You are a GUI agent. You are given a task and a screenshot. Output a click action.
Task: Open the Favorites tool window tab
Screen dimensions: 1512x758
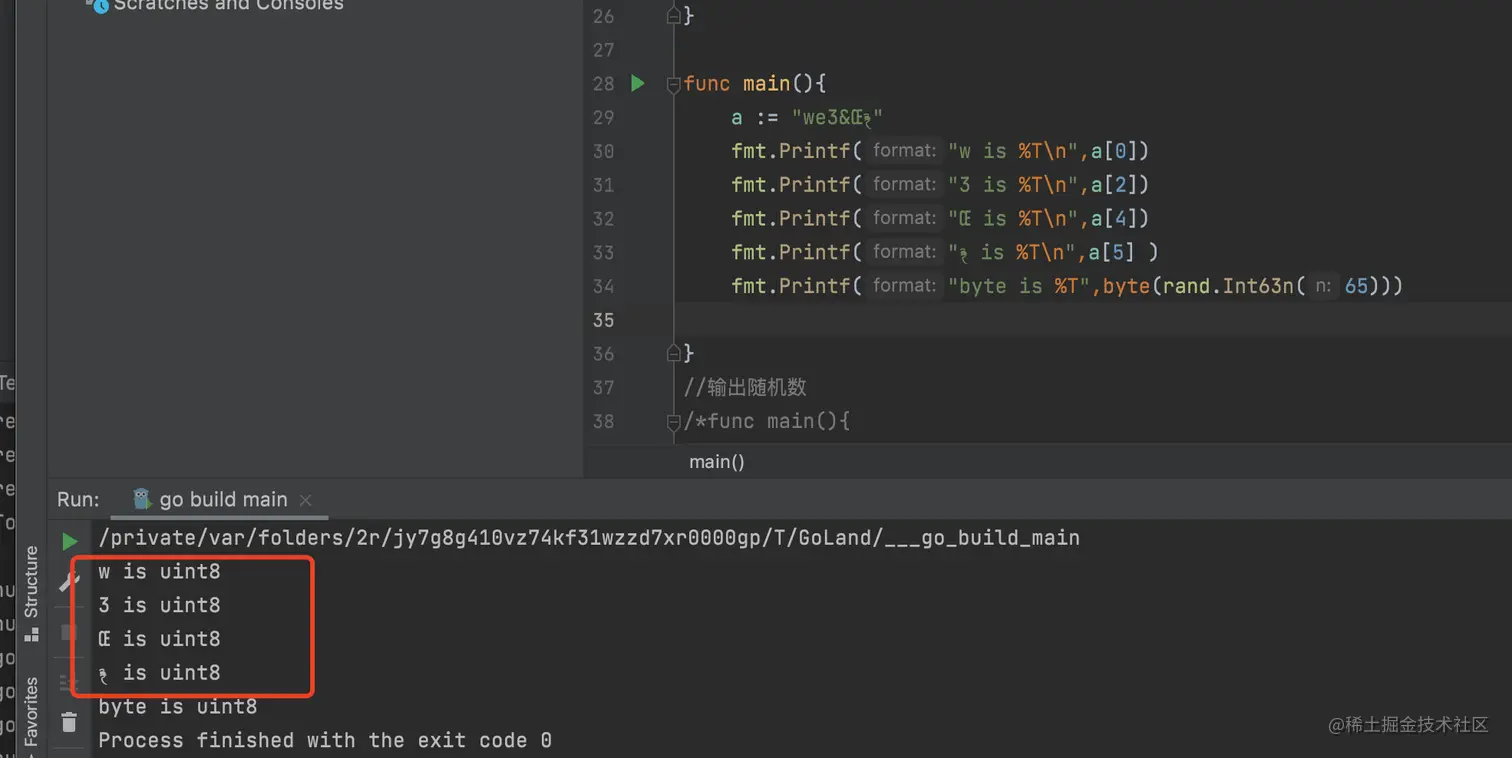coord(31,712)
